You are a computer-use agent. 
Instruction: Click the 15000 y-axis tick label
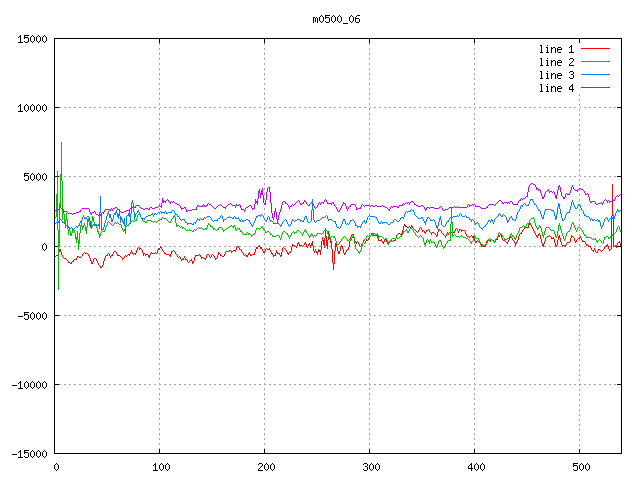coord(32,39)
